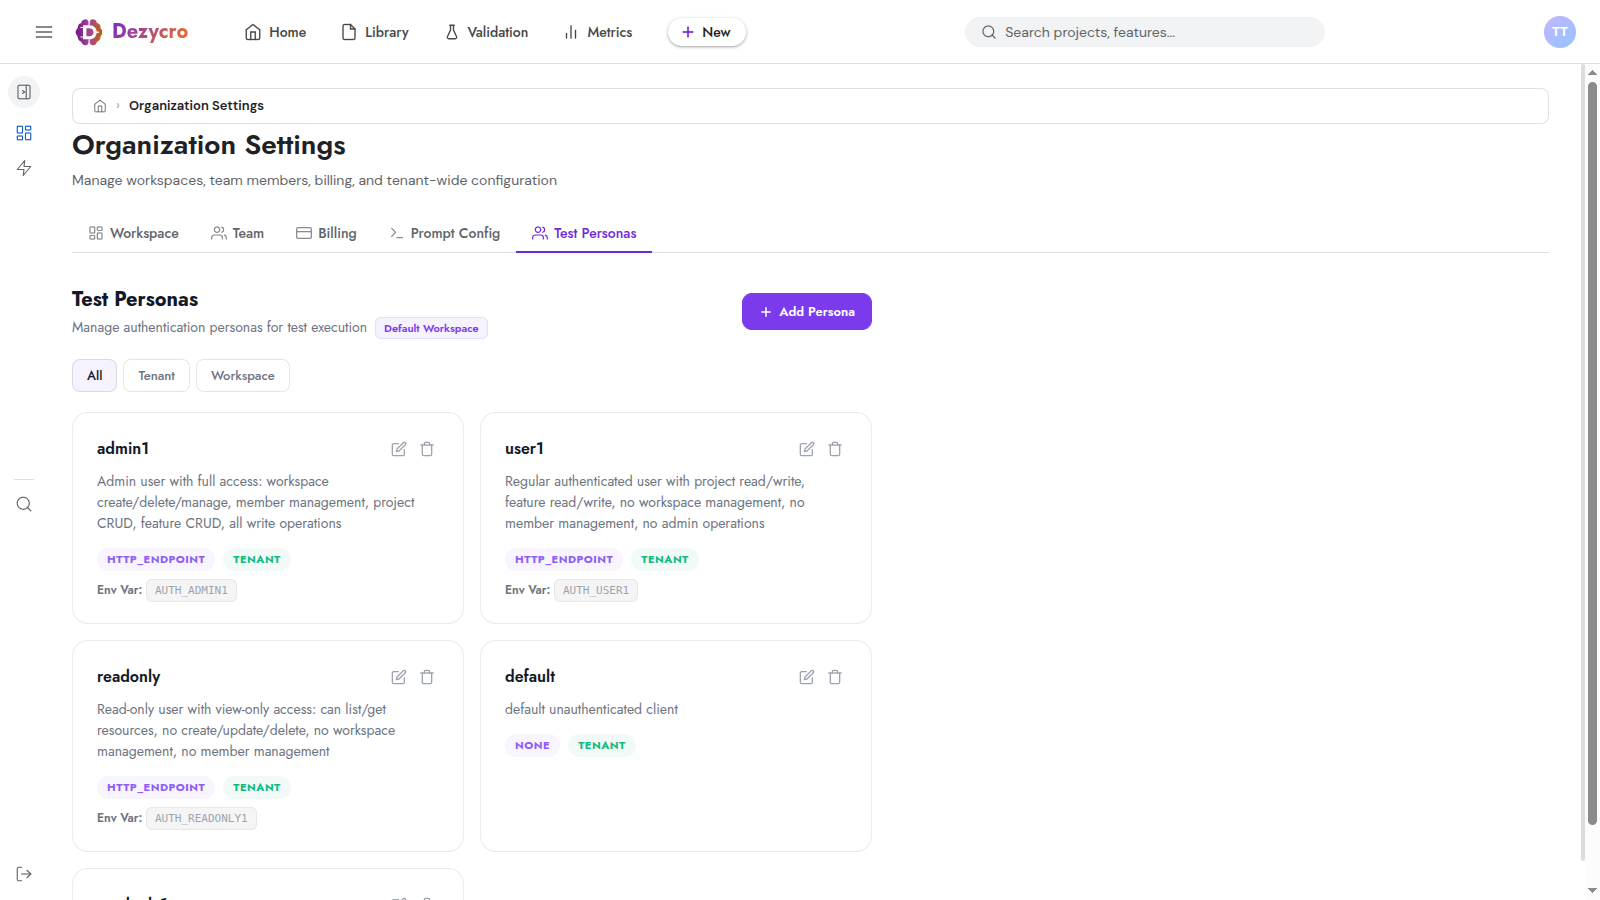Click the vertical page scrollbar
The image size is (1600, 900).
(x=1592, y=453)
